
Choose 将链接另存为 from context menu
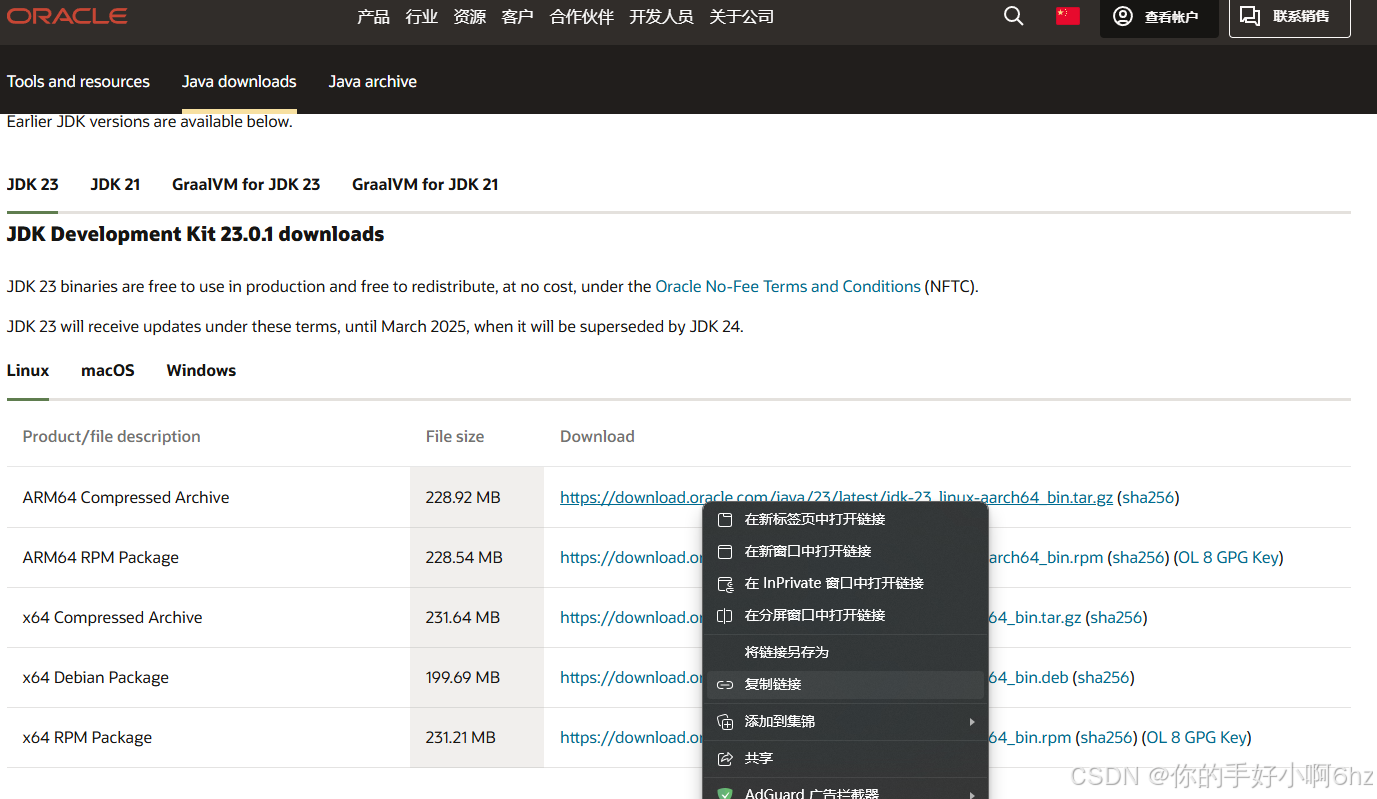[x=845, y=653]
